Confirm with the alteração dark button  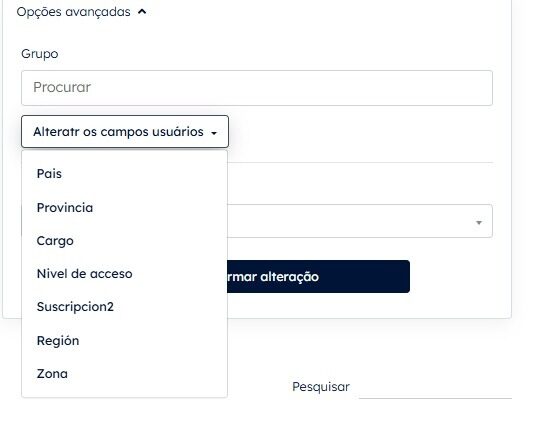pos(318,276)
